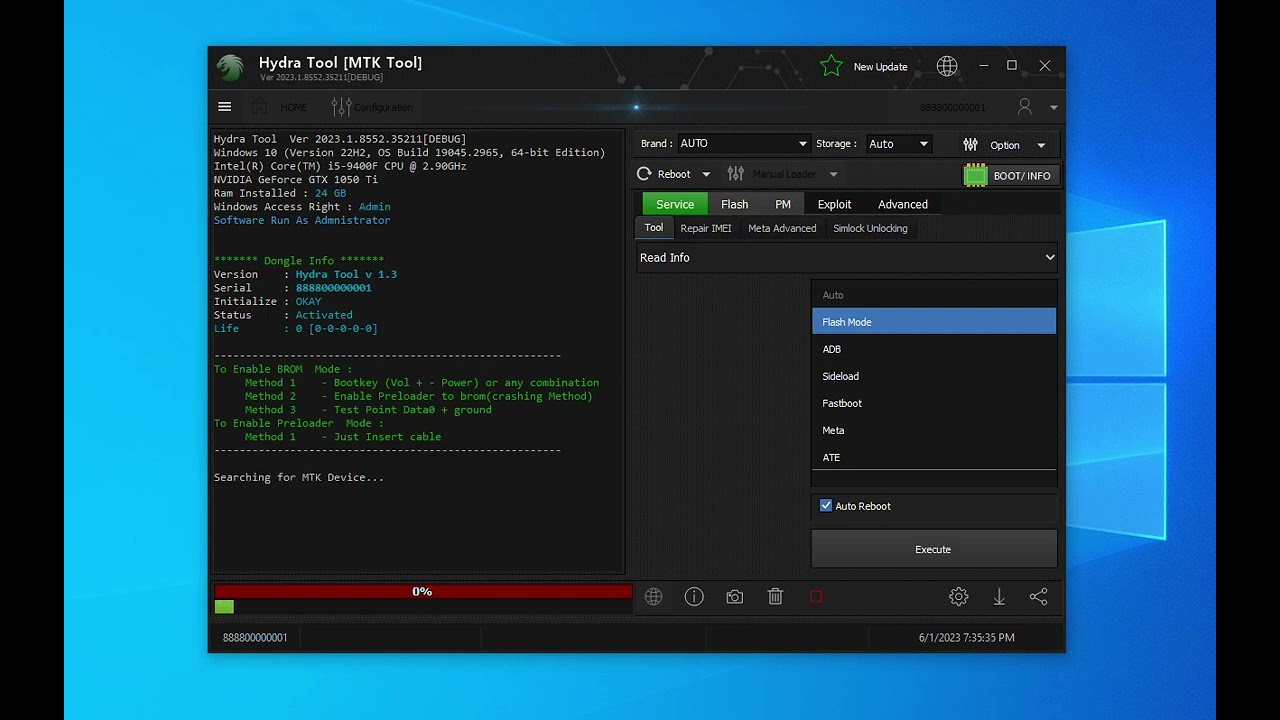This screenshot has width=1280, height=720.
Task: Click the red 0% progress bar
Action: (423, 592)
